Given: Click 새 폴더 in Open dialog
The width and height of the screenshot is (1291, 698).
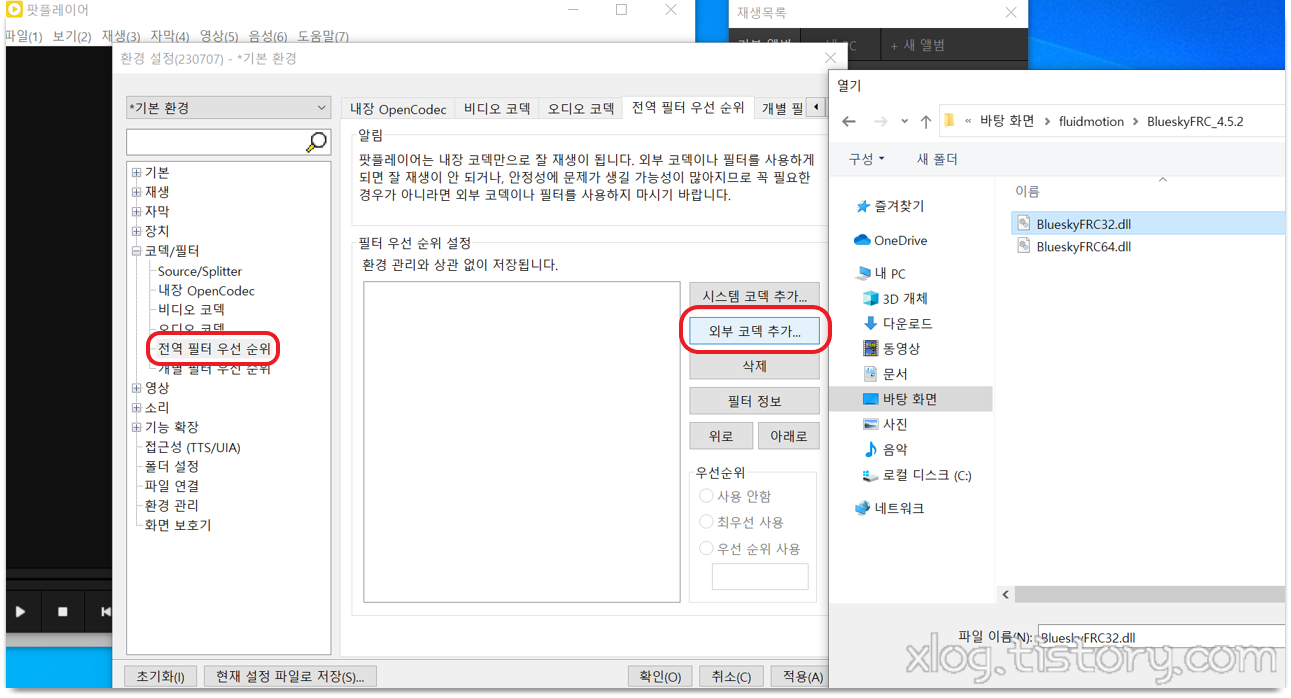Looking at the screenshot, I should tap(937, 159).
